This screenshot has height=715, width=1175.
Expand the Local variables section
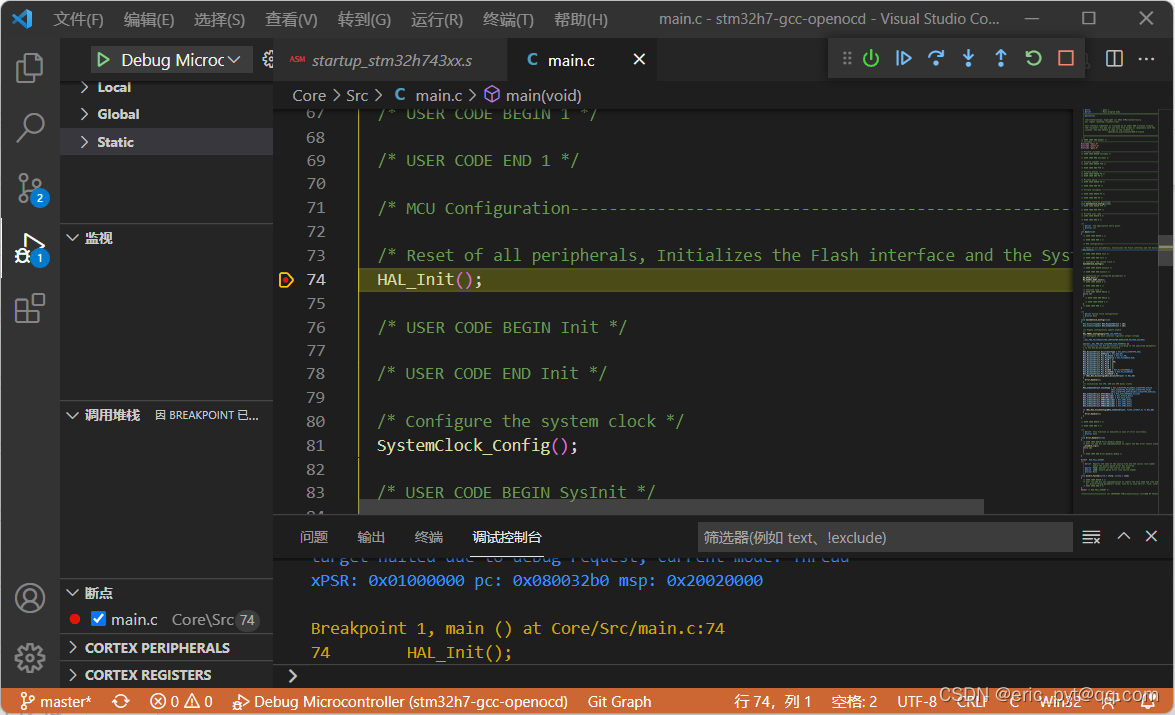(166, 88)
